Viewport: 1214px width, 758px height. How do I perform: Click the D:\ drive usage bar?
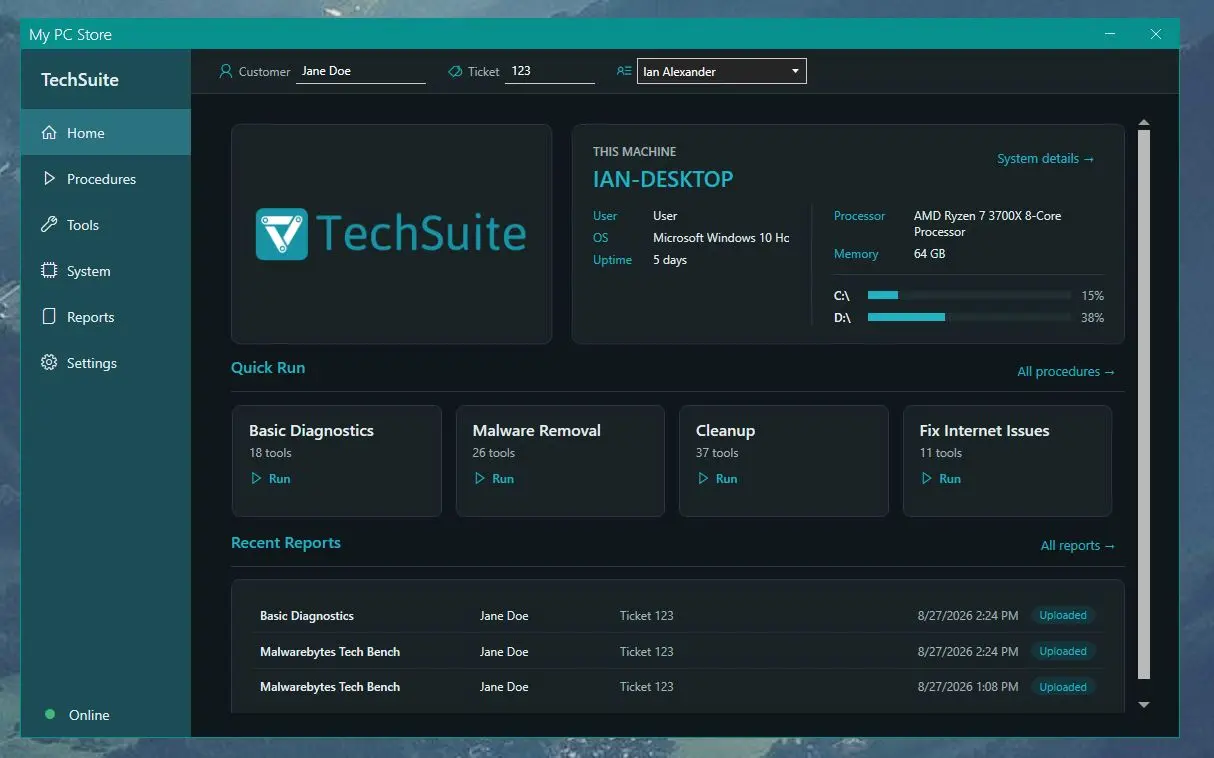point(969,317)
